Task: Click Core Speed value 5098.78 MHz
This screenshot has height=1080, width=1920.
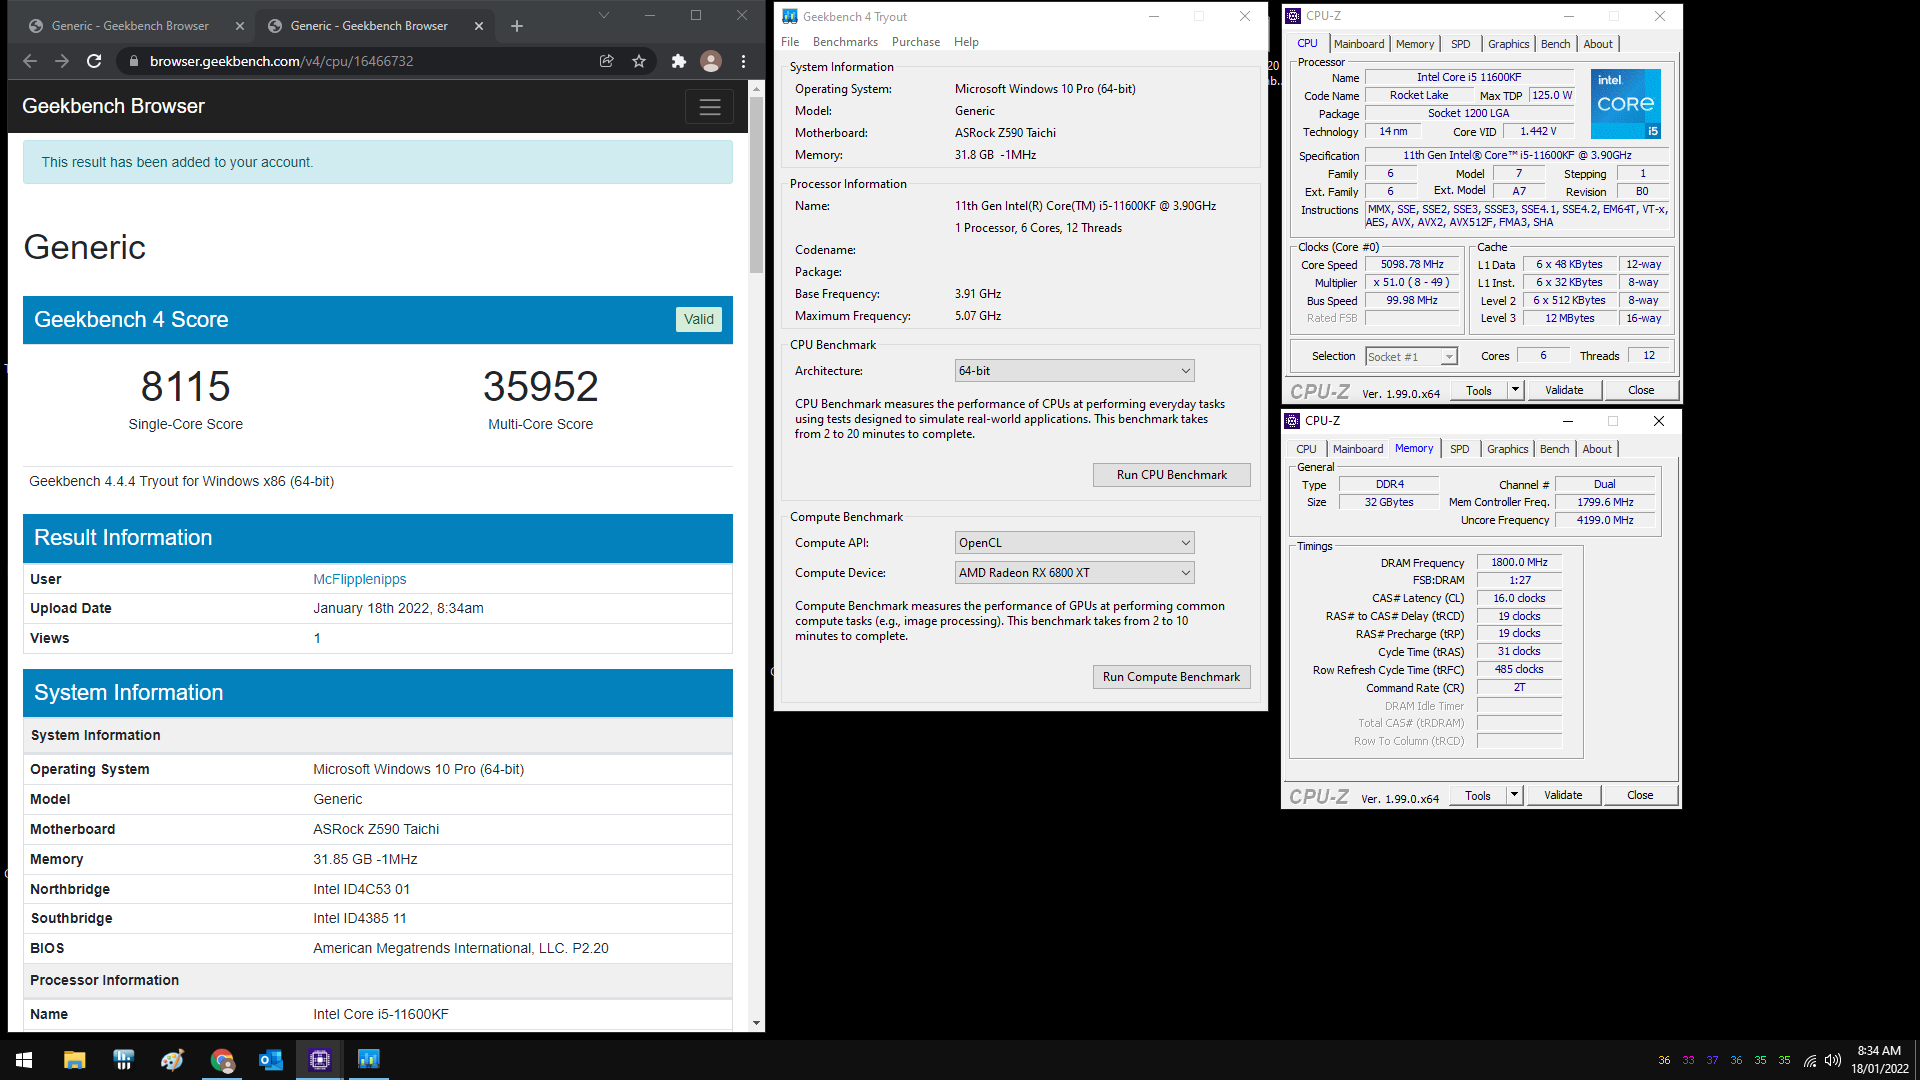Action: (1412, 265)
